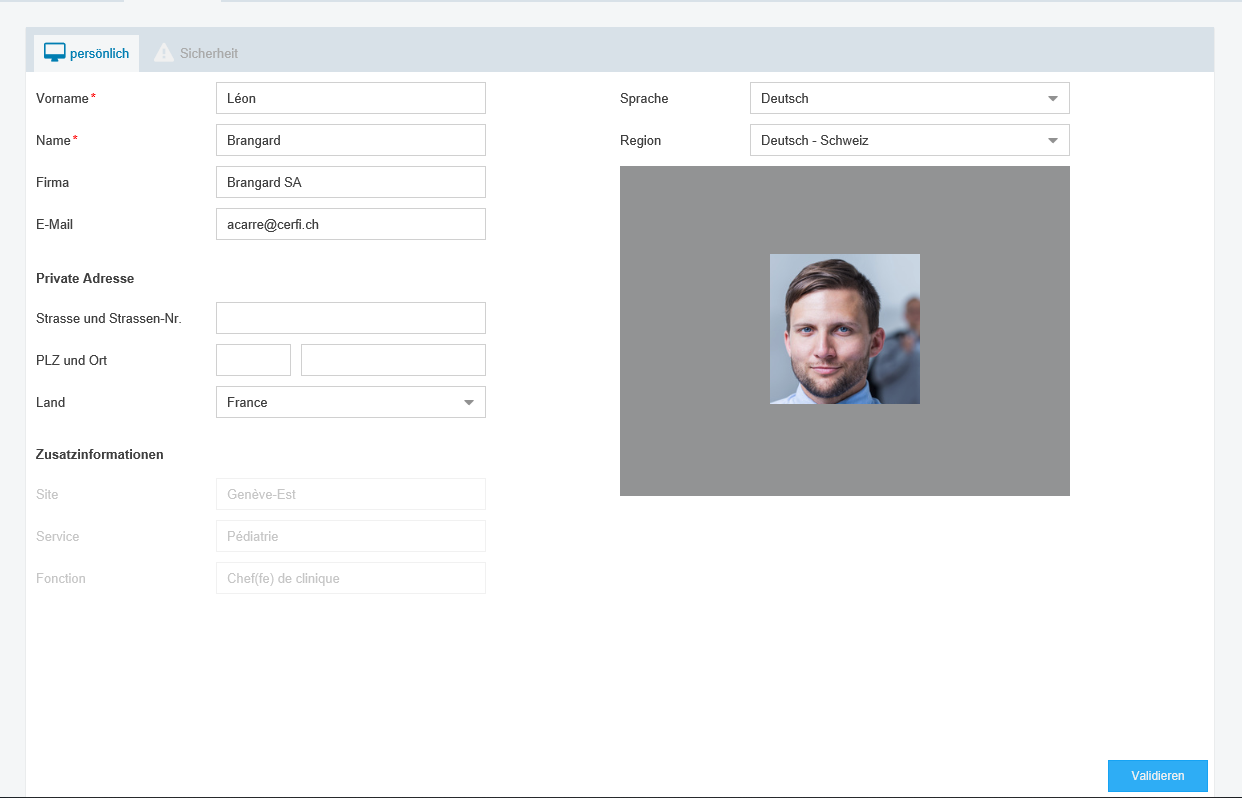Click the Vorname input field
Viewport: 1242px width, 798px height.
tap(350, 98)
